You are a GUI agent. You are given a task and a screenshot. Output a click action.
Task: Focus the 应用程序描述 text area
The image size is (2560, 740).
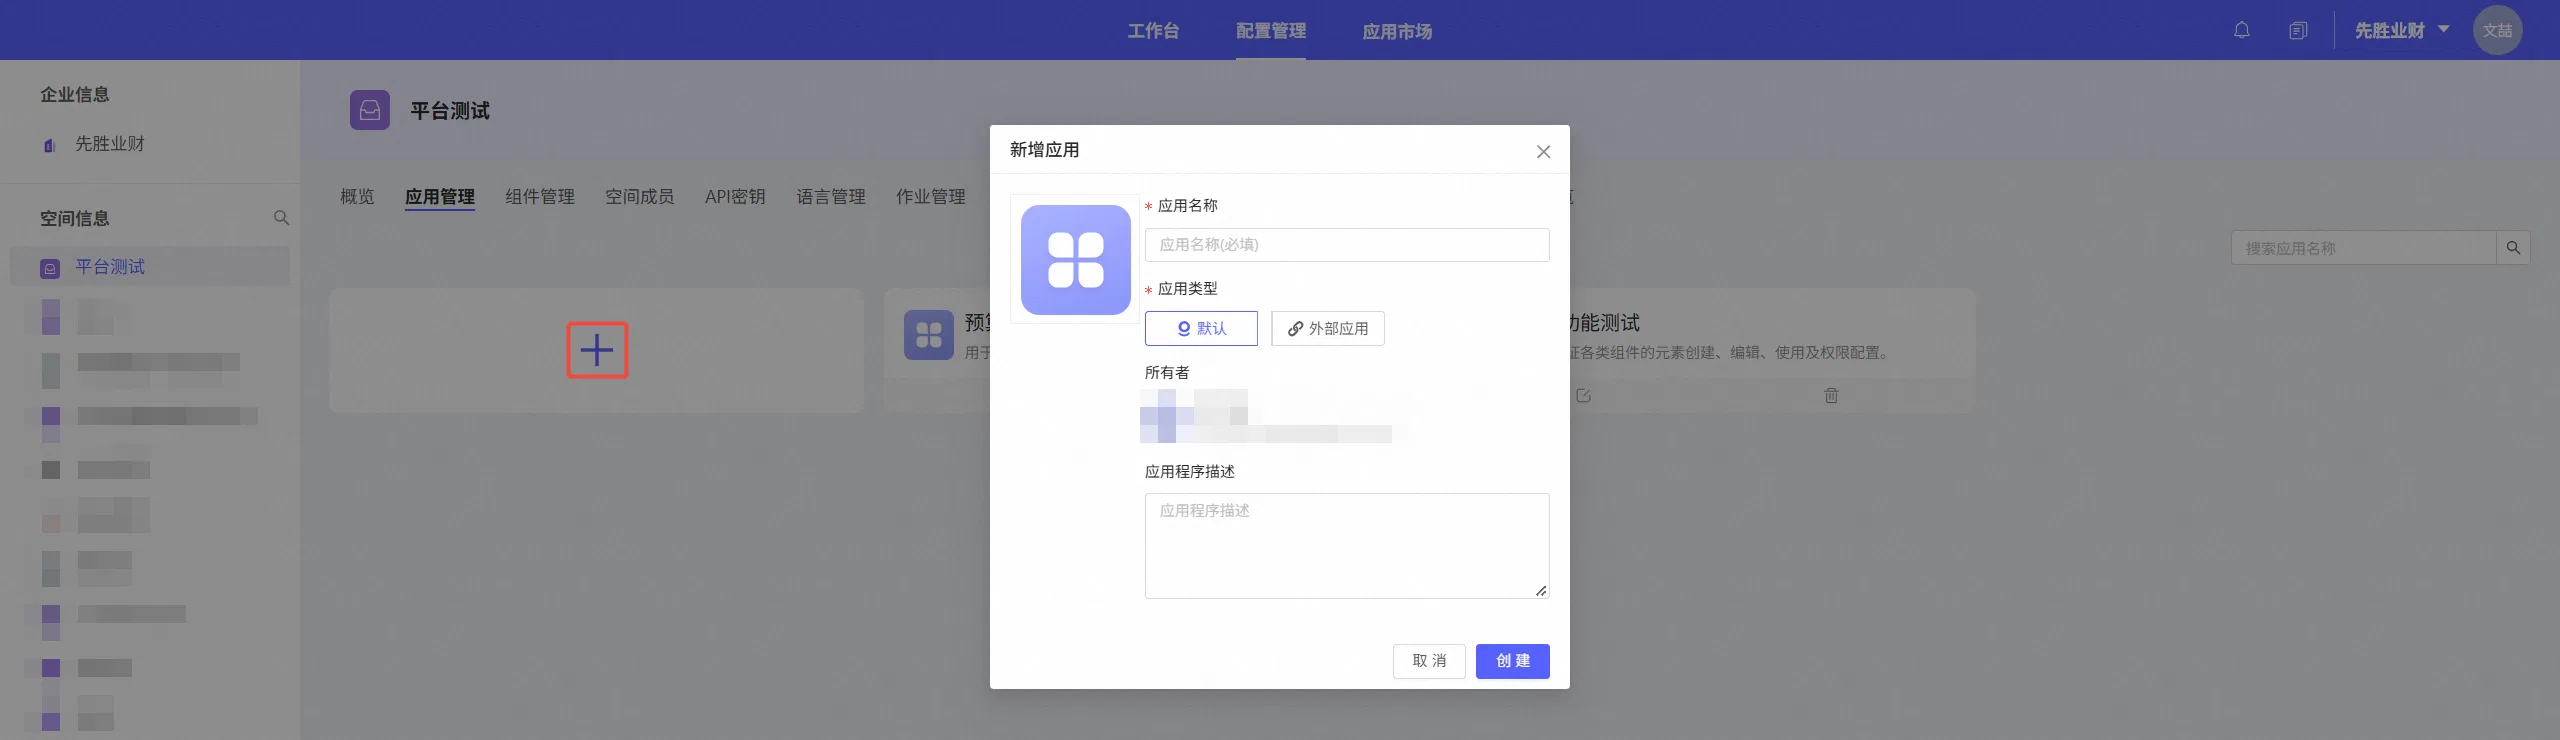(x=1347, y=546)
